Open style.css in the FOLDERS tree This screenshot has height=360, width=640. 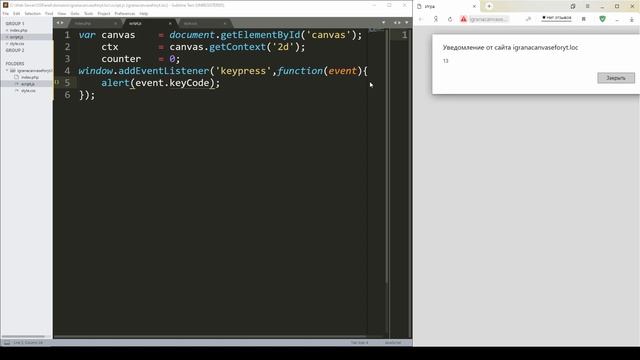point(28,91)
